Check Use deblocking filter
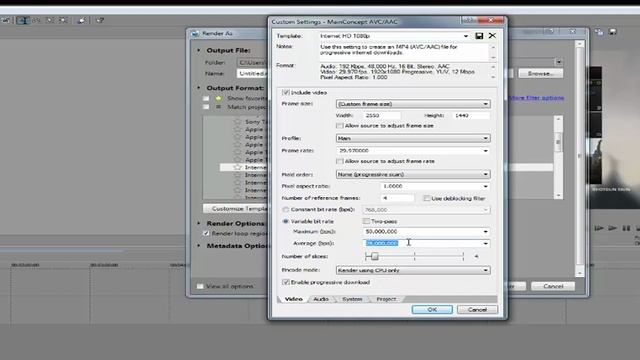The width and height of the screenshot is (640, 360). [x=427, y=198]
